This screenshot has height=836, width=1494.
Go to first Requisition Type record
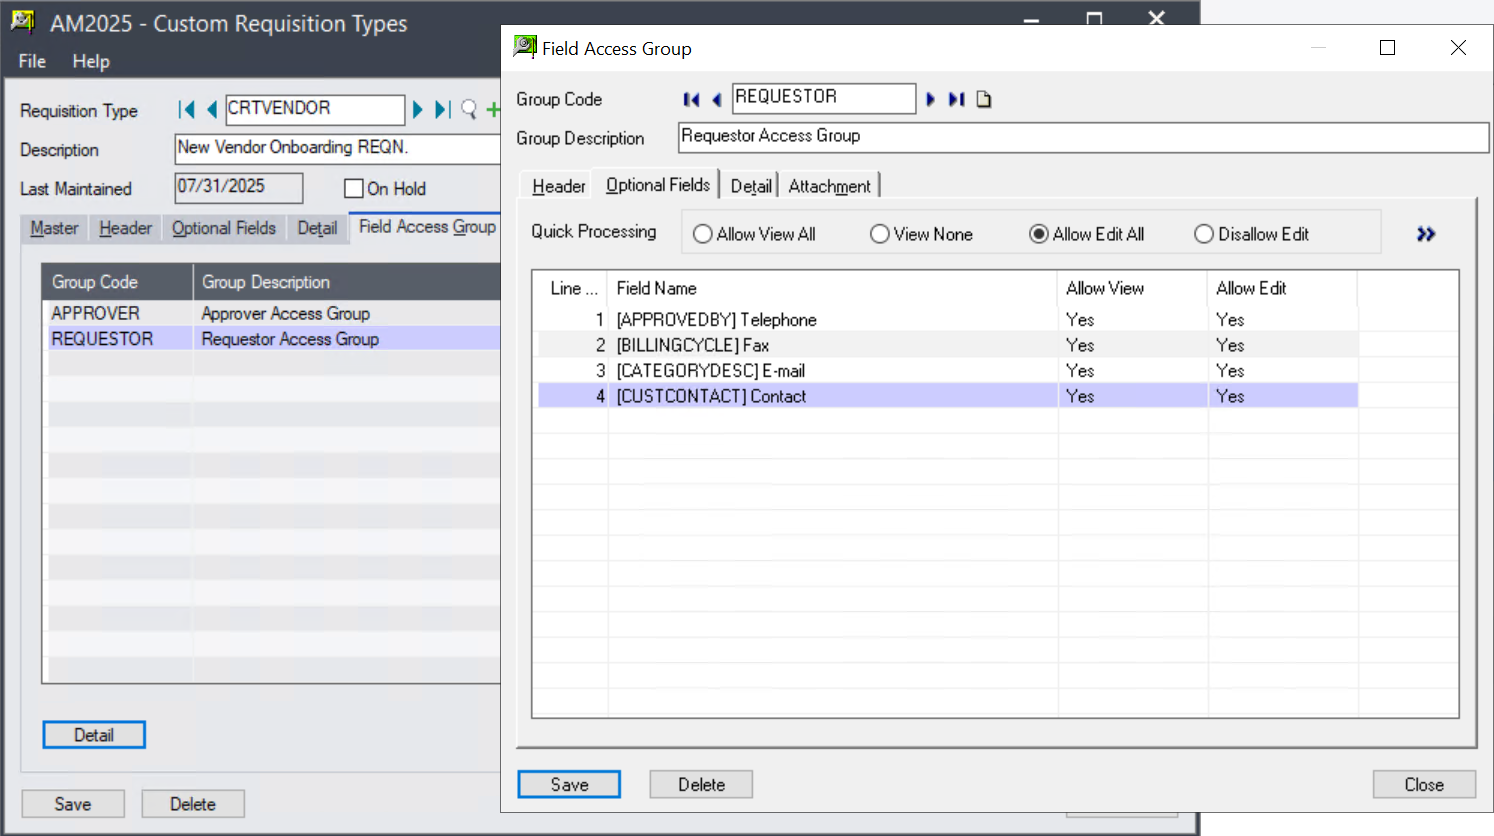(x=186, y=110)
